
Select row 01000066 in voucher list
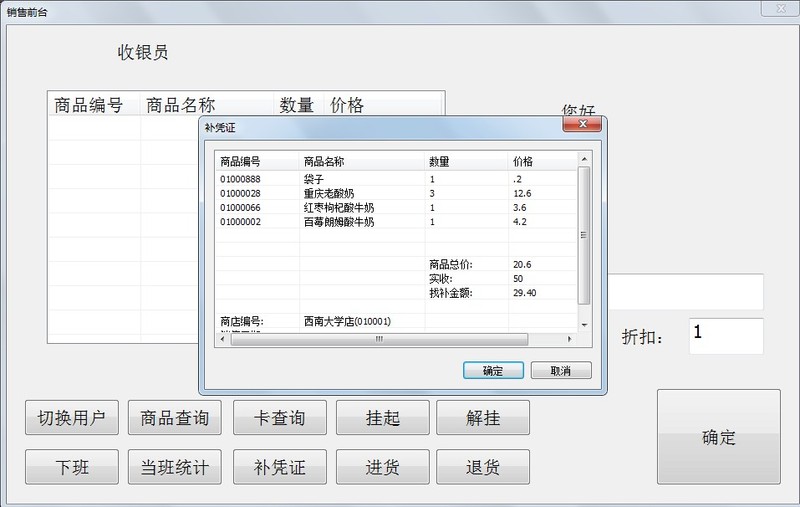[396, 208]
